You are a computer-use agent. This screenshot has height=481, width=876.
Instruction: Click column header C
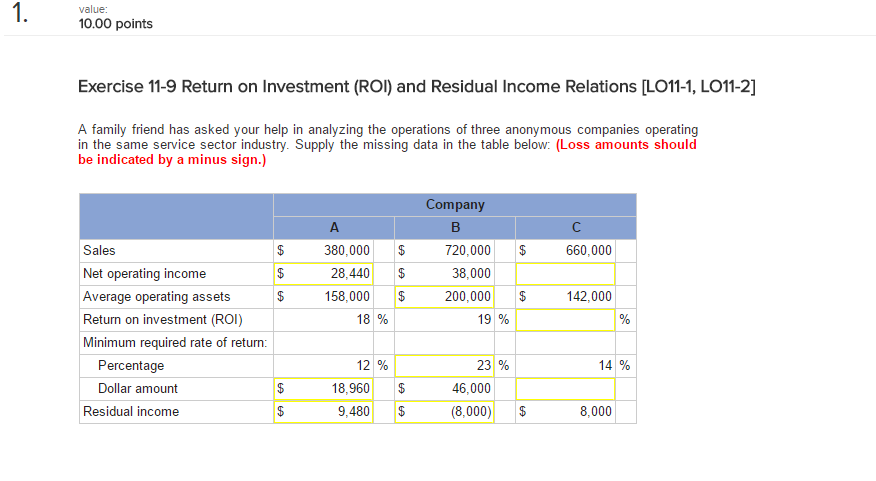point(576,227)
